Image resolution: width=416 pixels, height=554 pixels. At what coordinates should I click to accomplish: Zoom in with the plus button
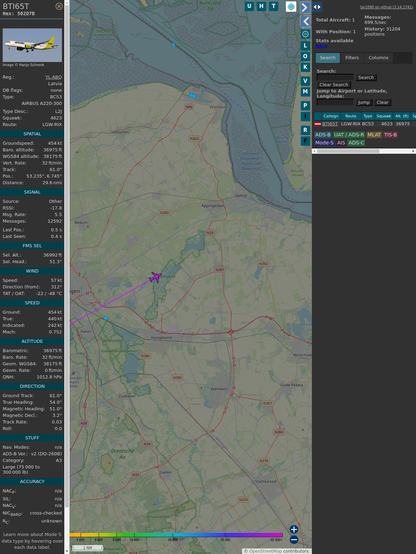[x=294, y=529]
